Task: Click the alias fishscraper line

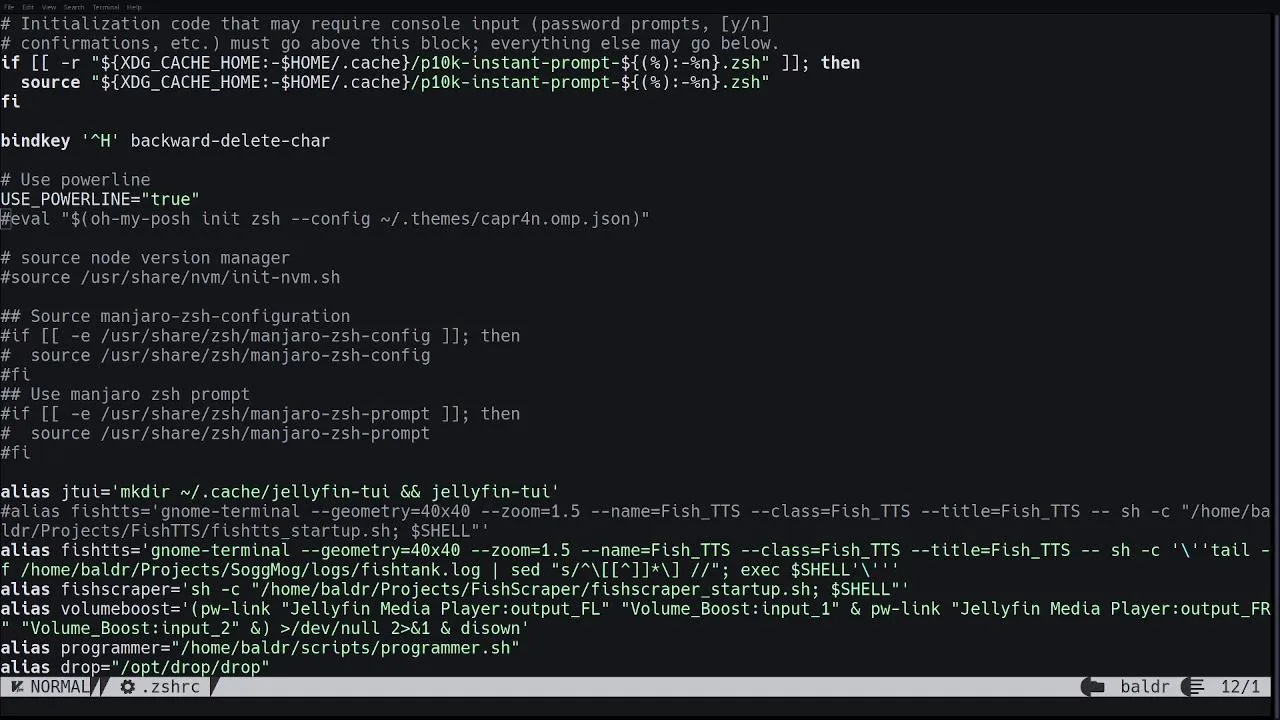Action: point(455,589)
